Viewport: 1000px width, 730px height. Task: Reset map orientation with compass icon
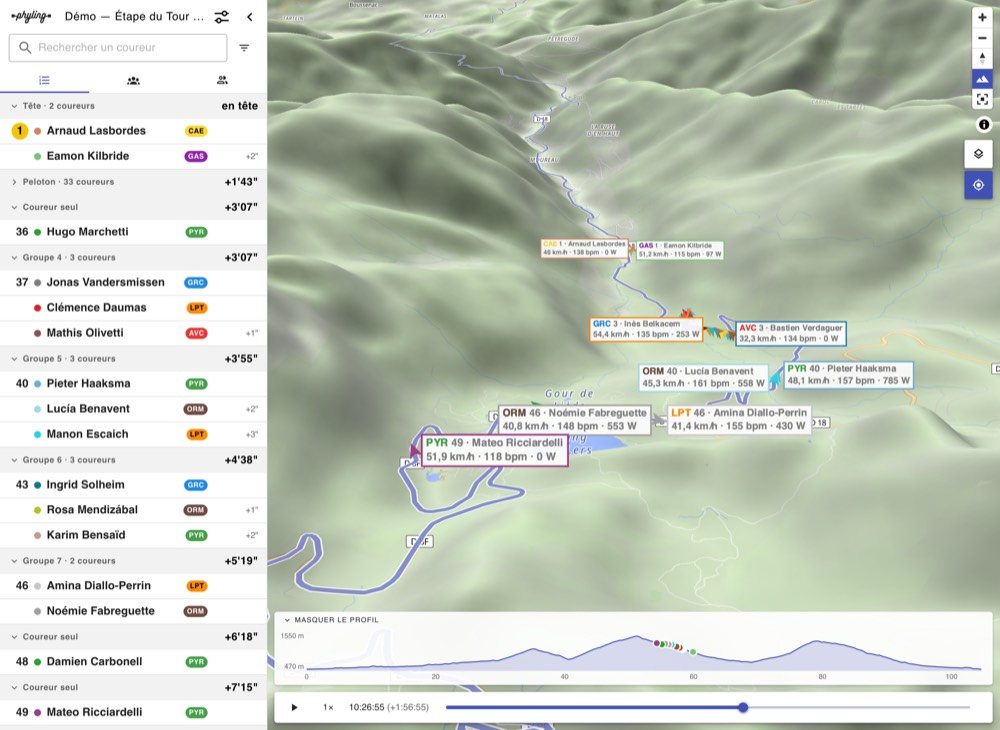pyautogui.click(x=982, y=59)
